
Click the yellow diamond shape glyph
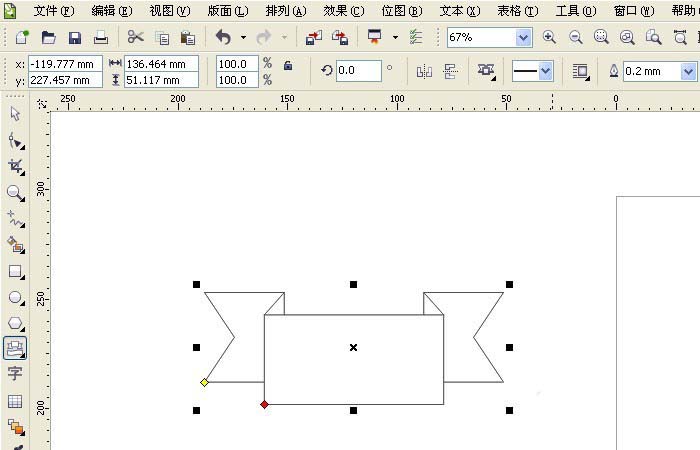[x=204, y=382]
